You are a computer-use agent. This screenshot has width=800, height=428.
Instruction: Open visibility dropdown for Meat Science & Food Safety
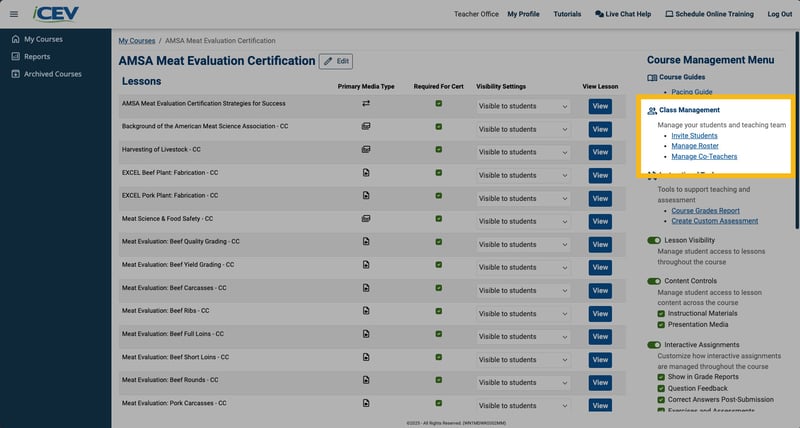pos(523,221)
